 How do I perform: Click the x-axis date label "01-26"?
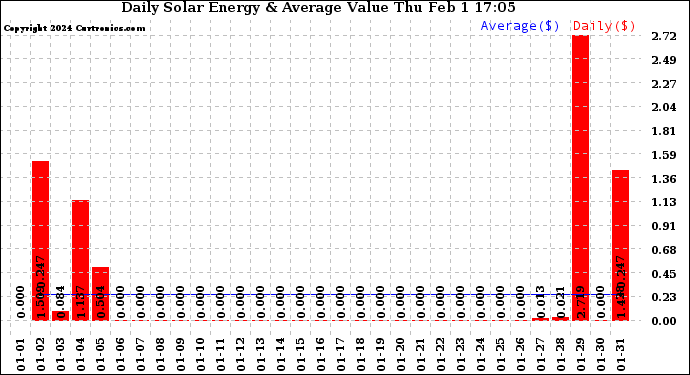click(x=521, y=355)
